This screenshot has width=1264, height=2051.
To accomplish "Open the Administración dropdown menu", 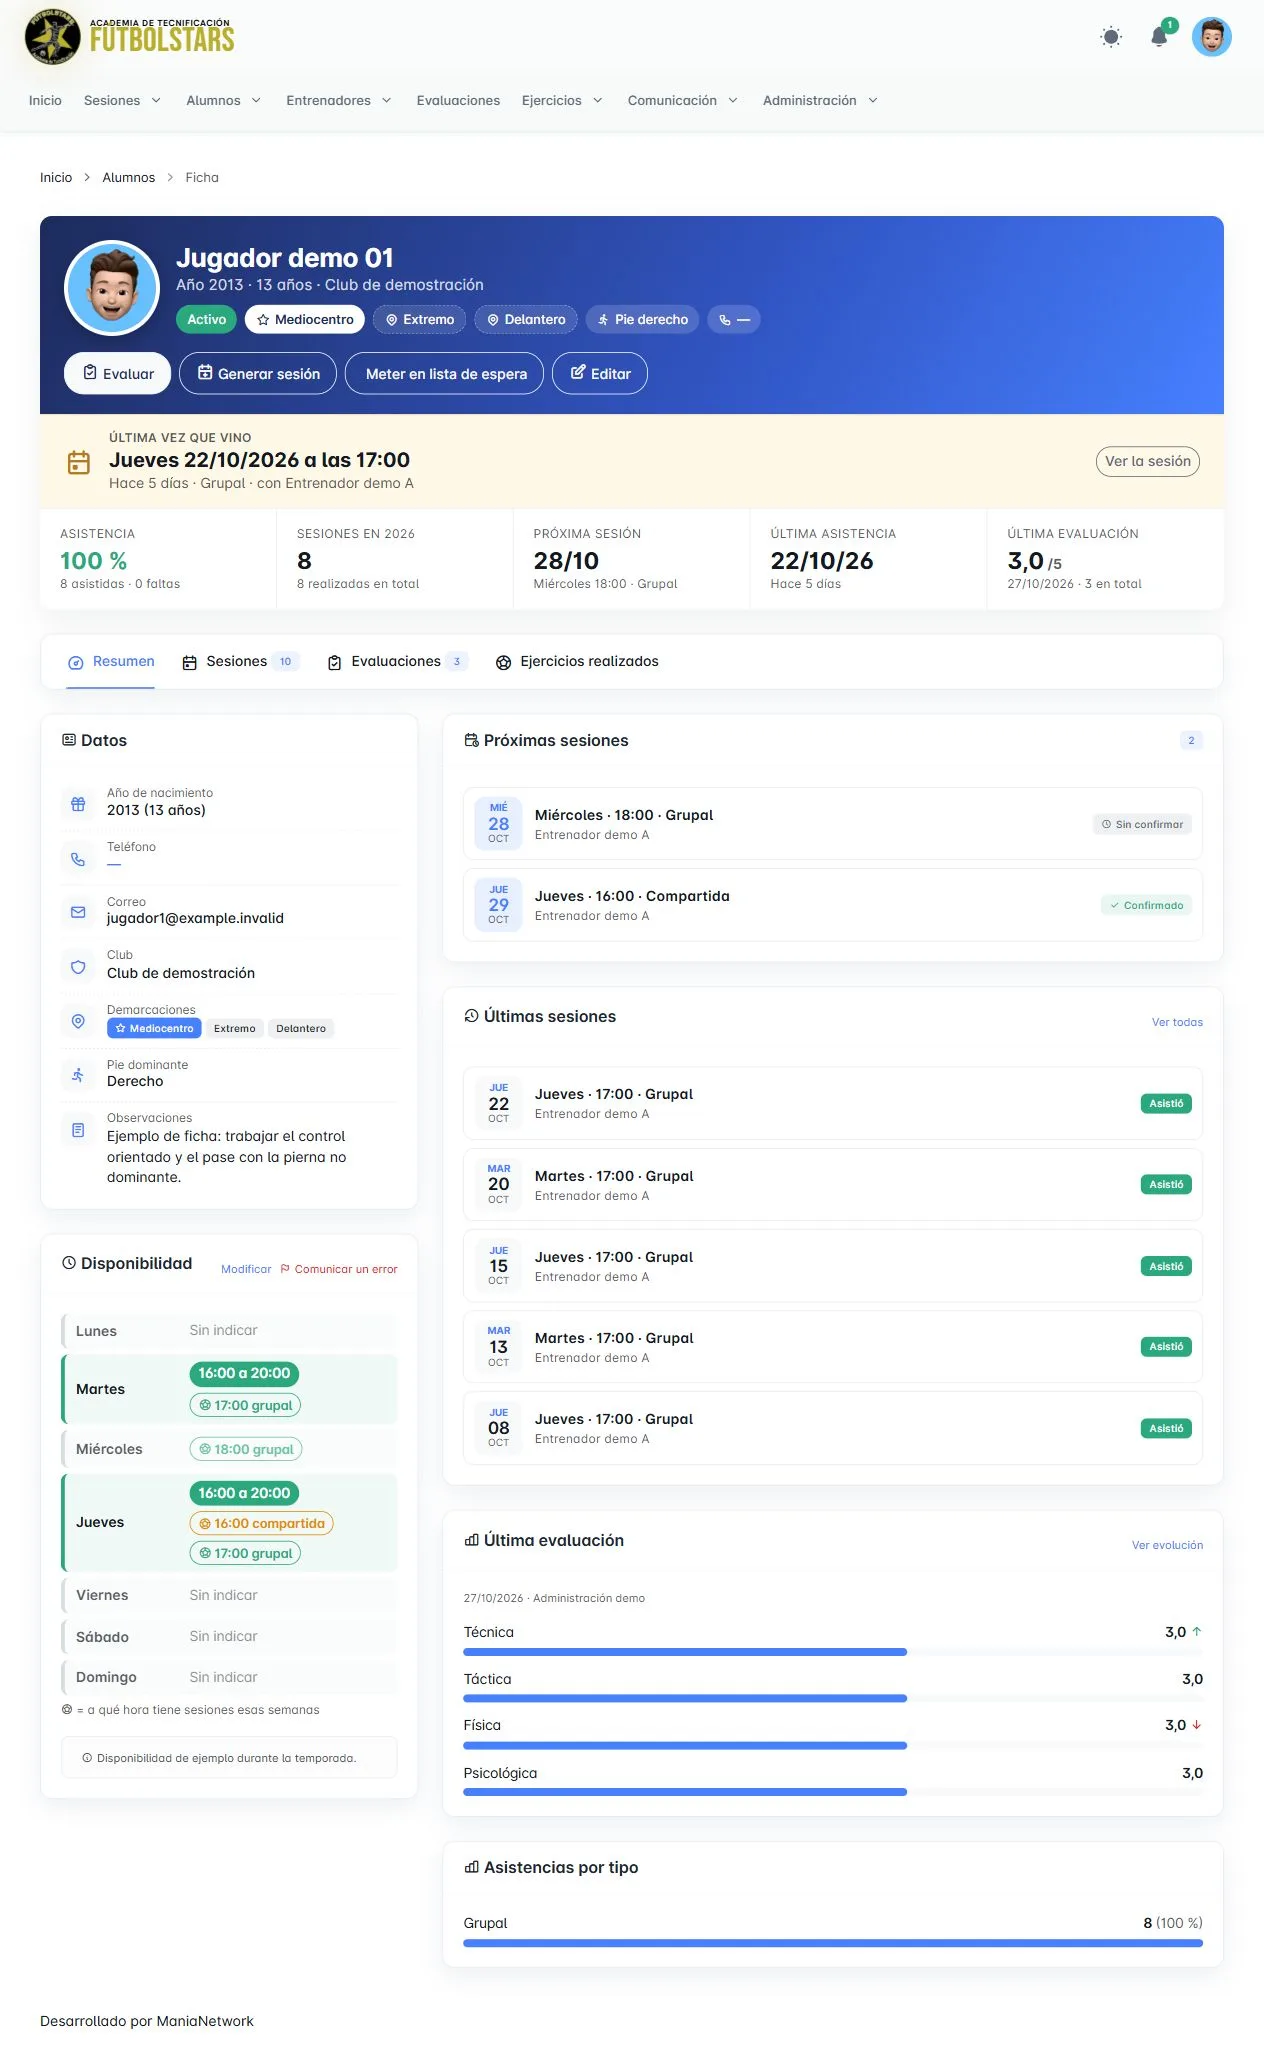I will 820,100.
